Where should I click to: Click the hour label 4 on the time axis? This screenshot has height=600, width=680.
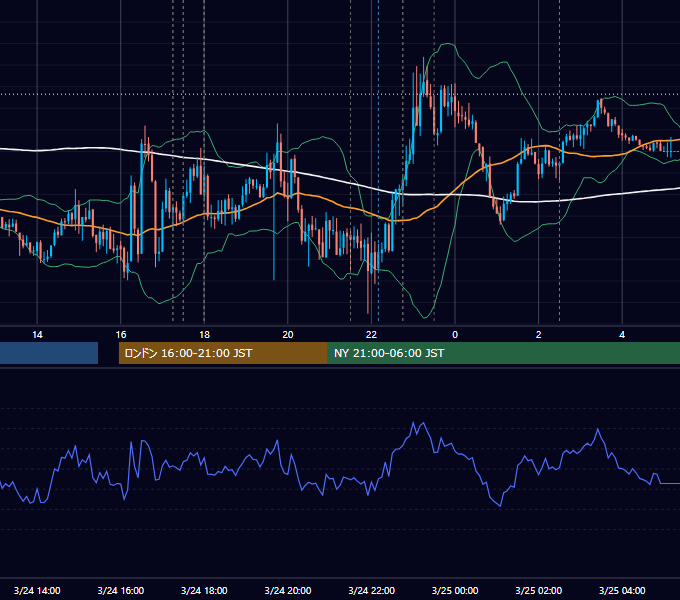click(622, 335)
